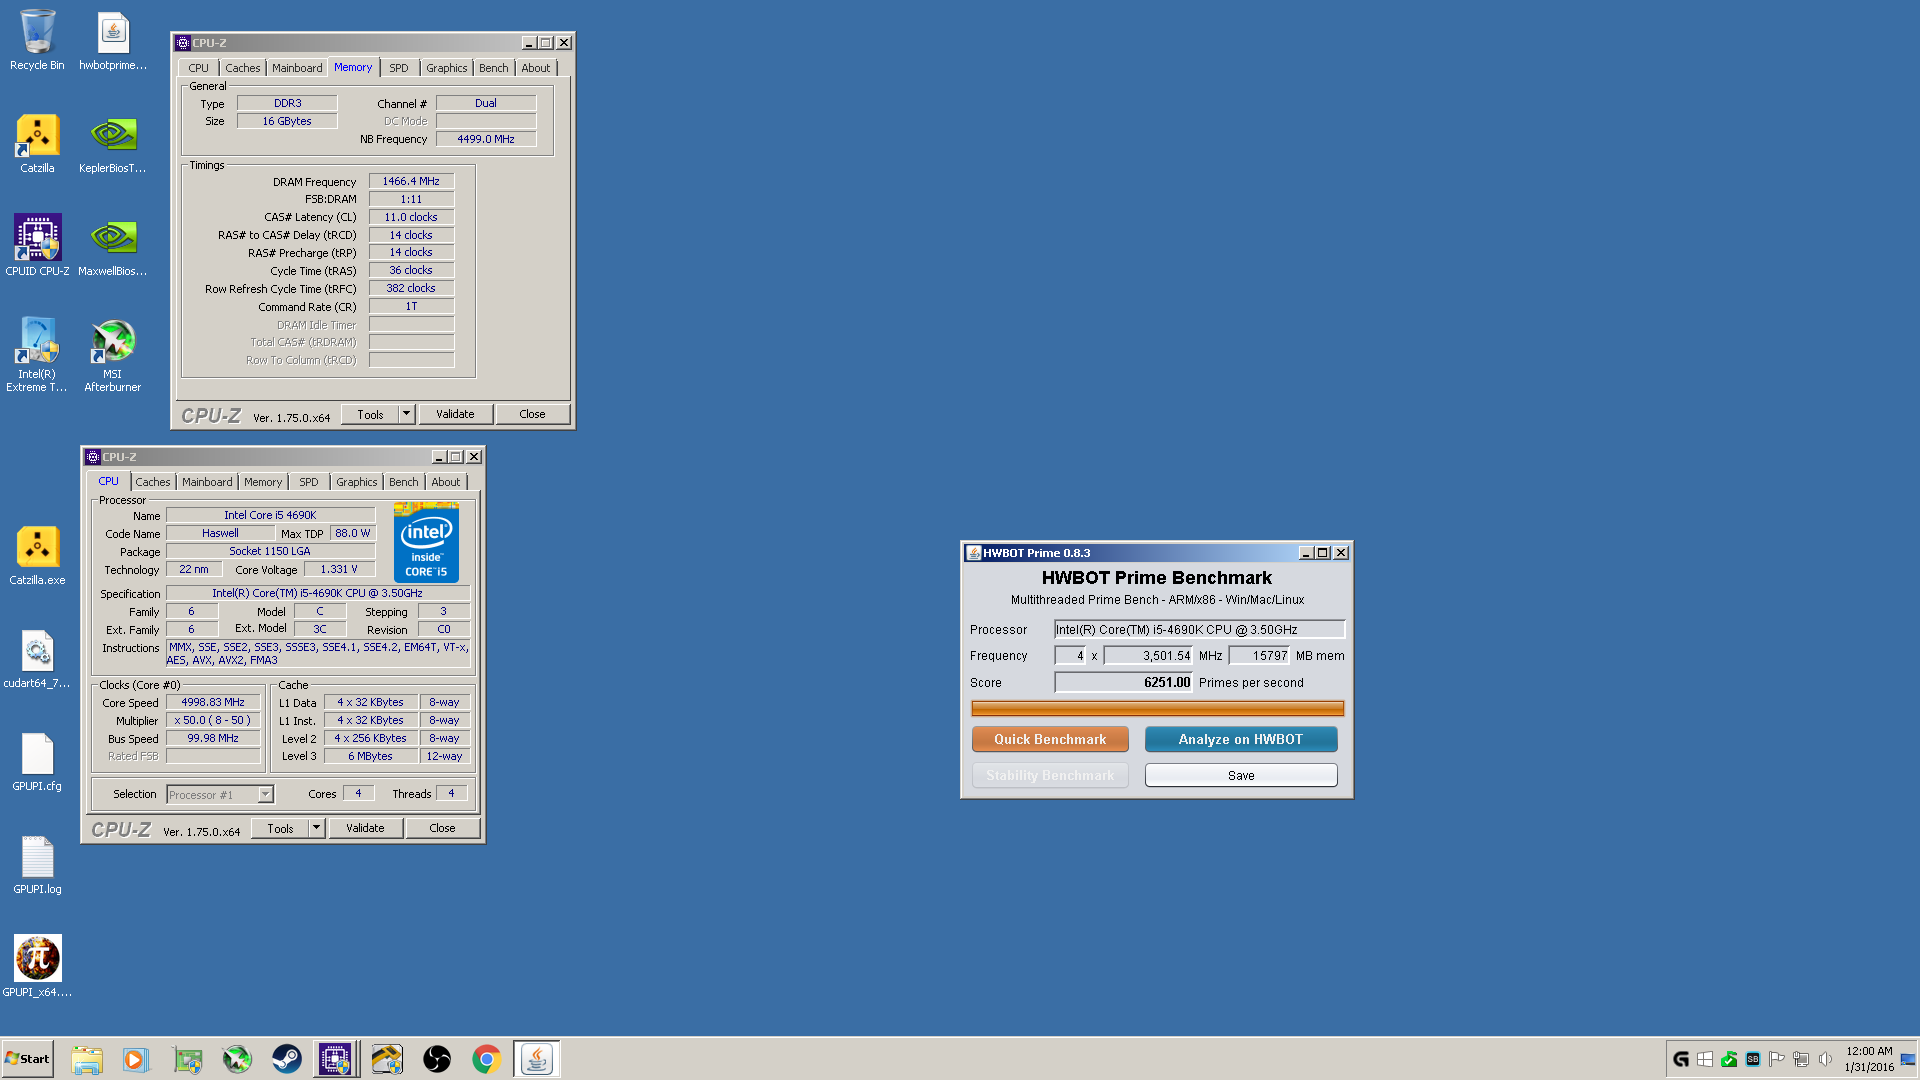Open the Sound Blaster SB tray icon
This screenshot has width=1920, height=1080.
(x=1753, y=1059)
